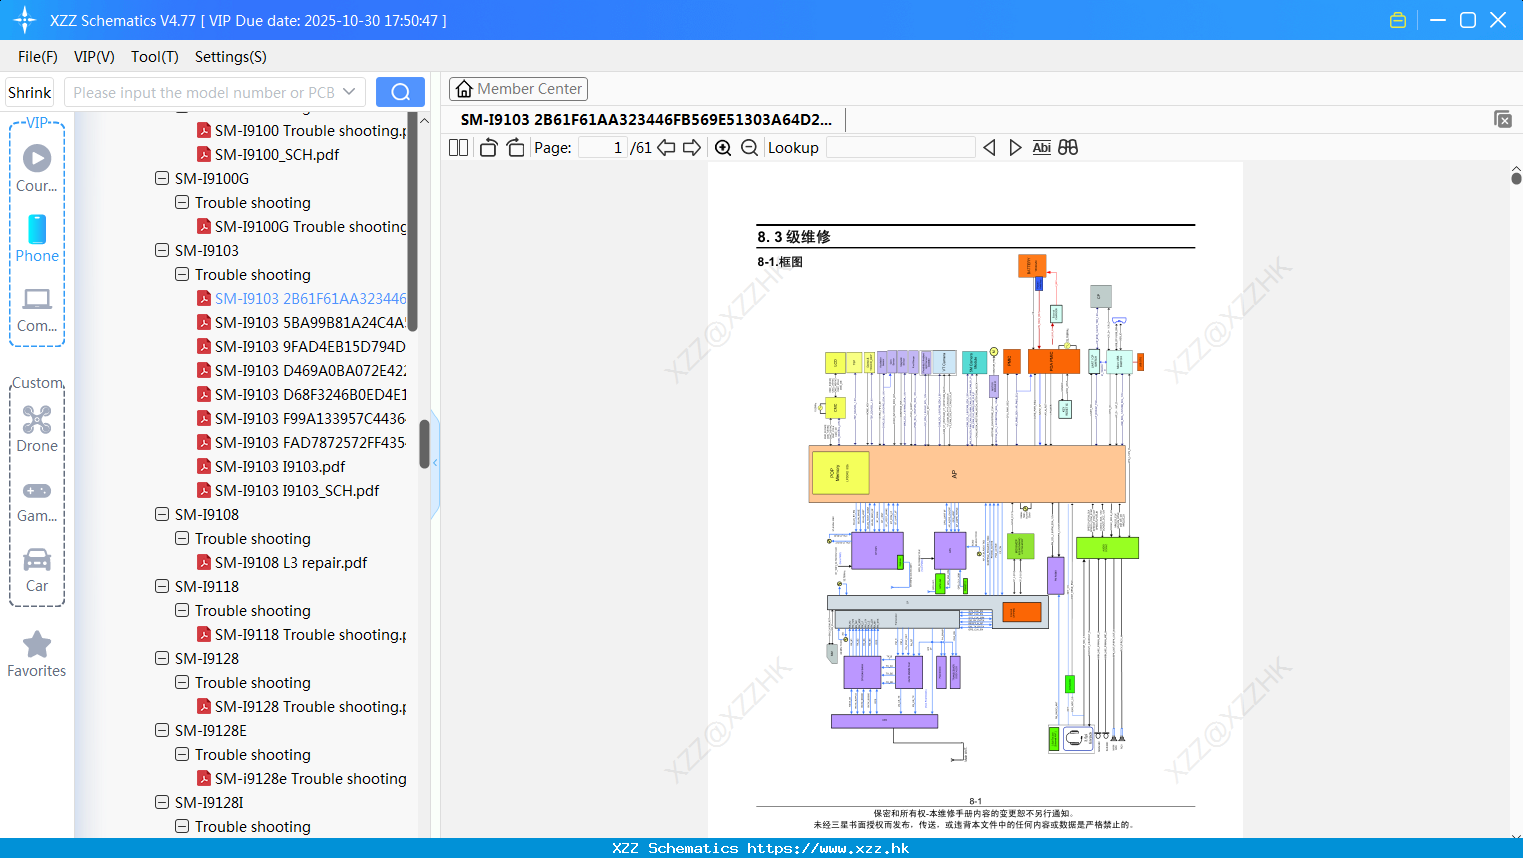Collapse Trouble shooting under SM-I9103
Screen dimensions: 1523x858
182,274
